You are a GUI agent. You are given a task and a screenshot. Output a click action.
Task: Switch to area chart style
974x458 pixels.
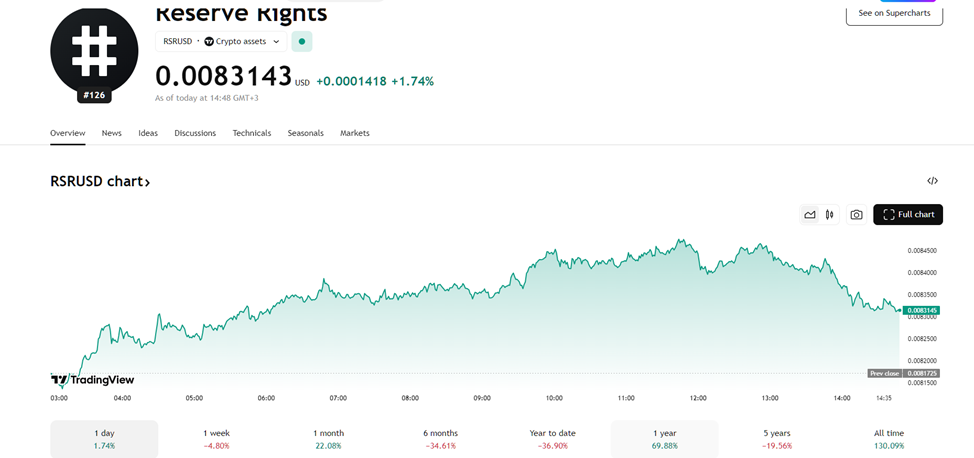(x=809, y=214)
